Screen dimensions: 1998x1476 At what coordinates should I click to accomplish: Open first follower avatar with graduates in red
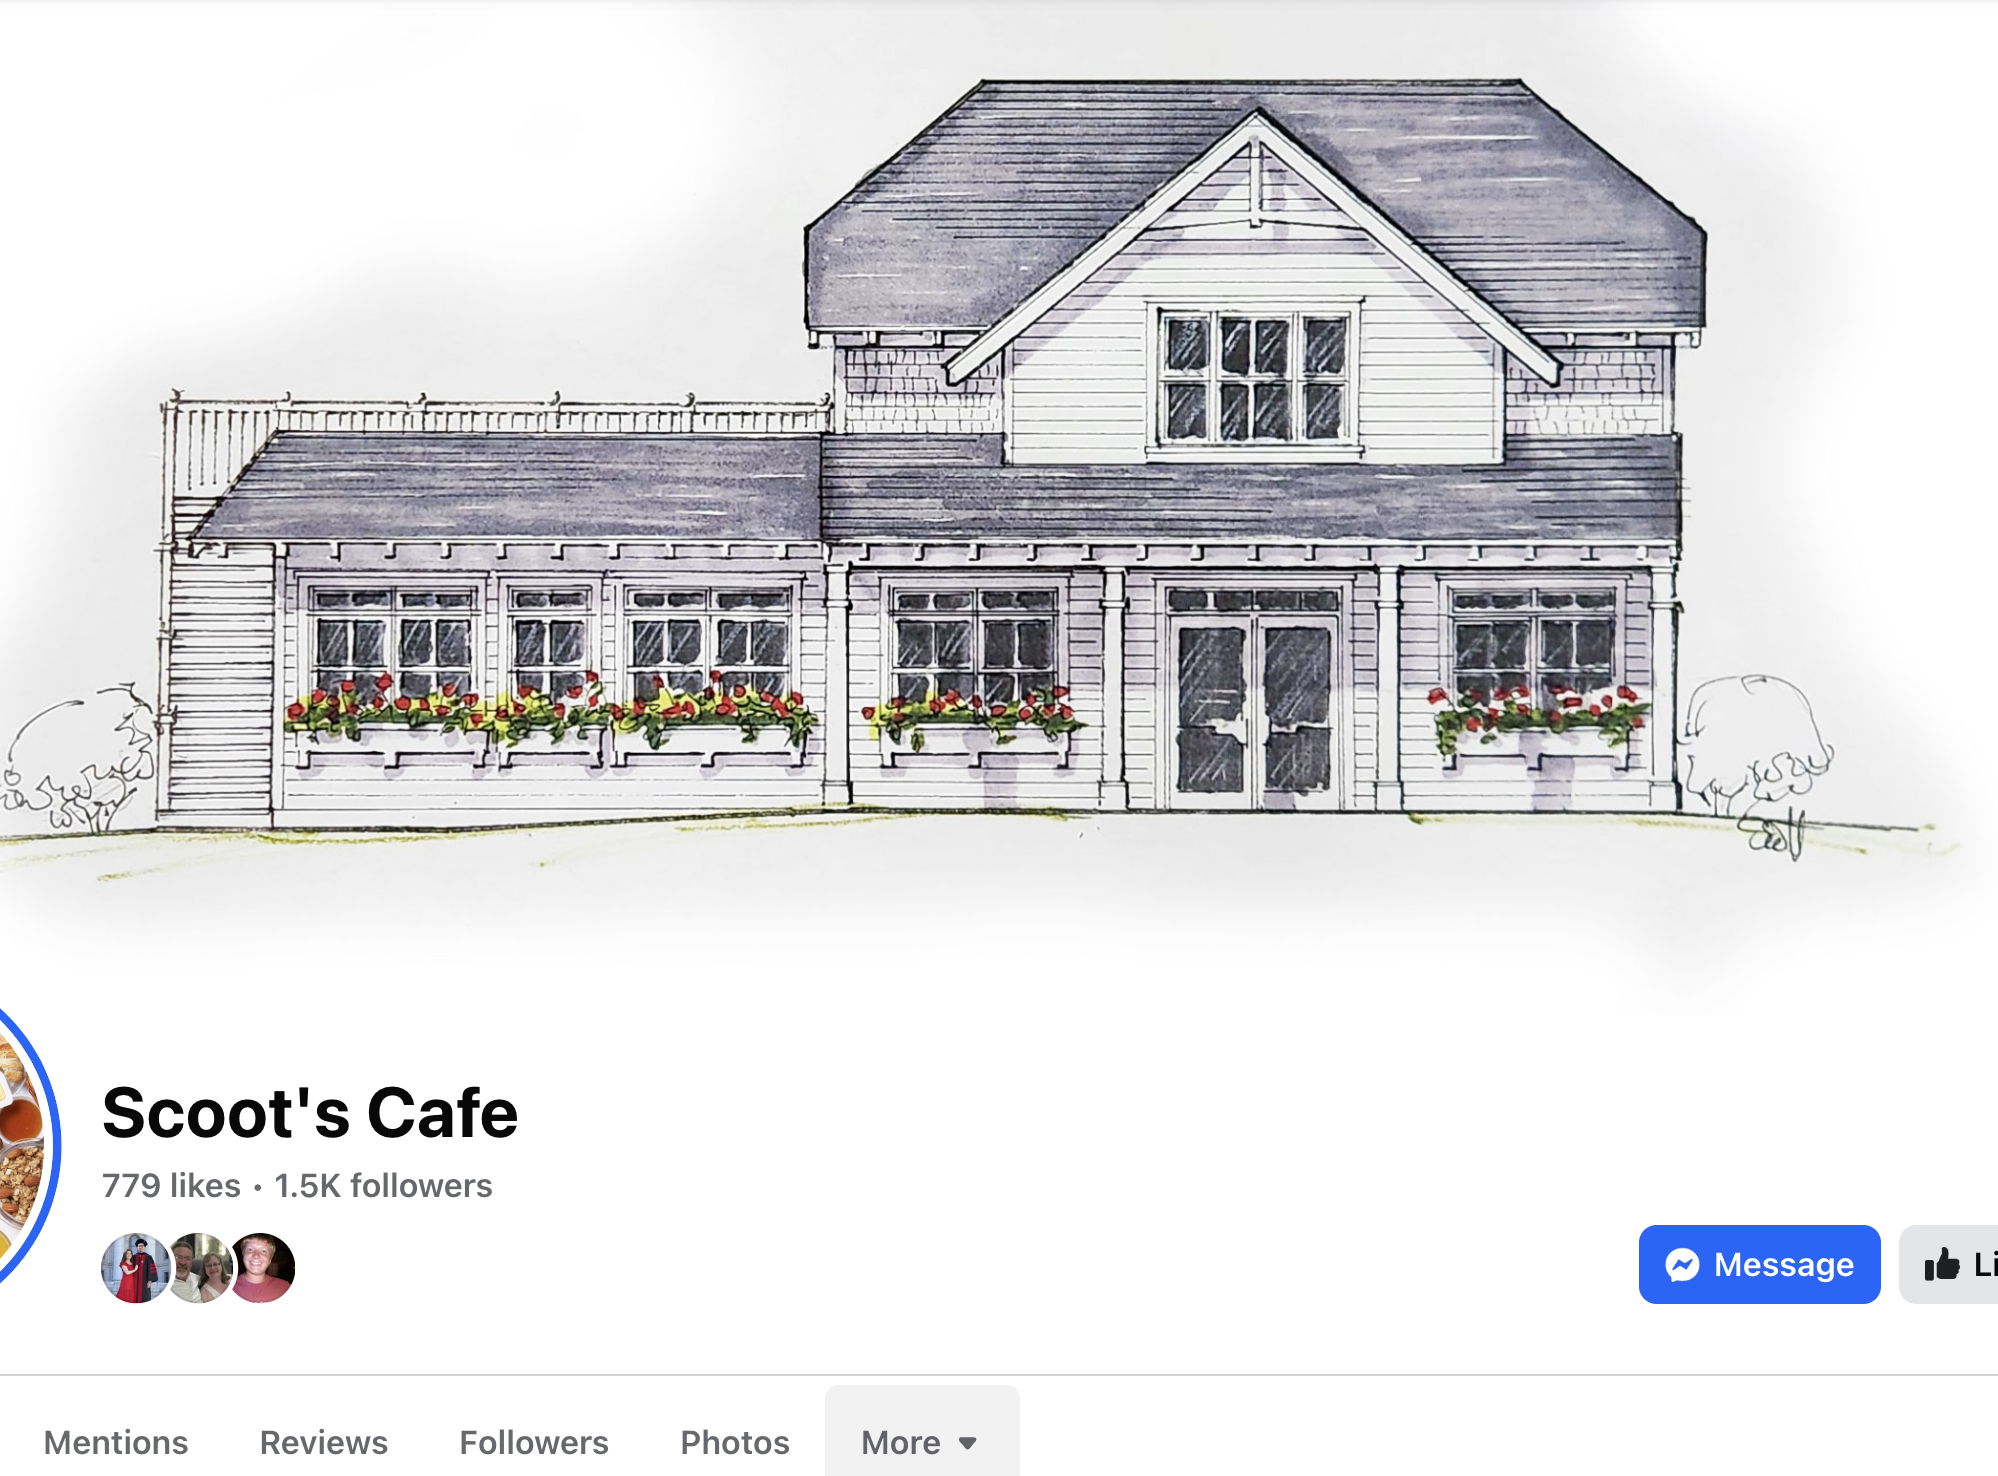(136, 1268)
